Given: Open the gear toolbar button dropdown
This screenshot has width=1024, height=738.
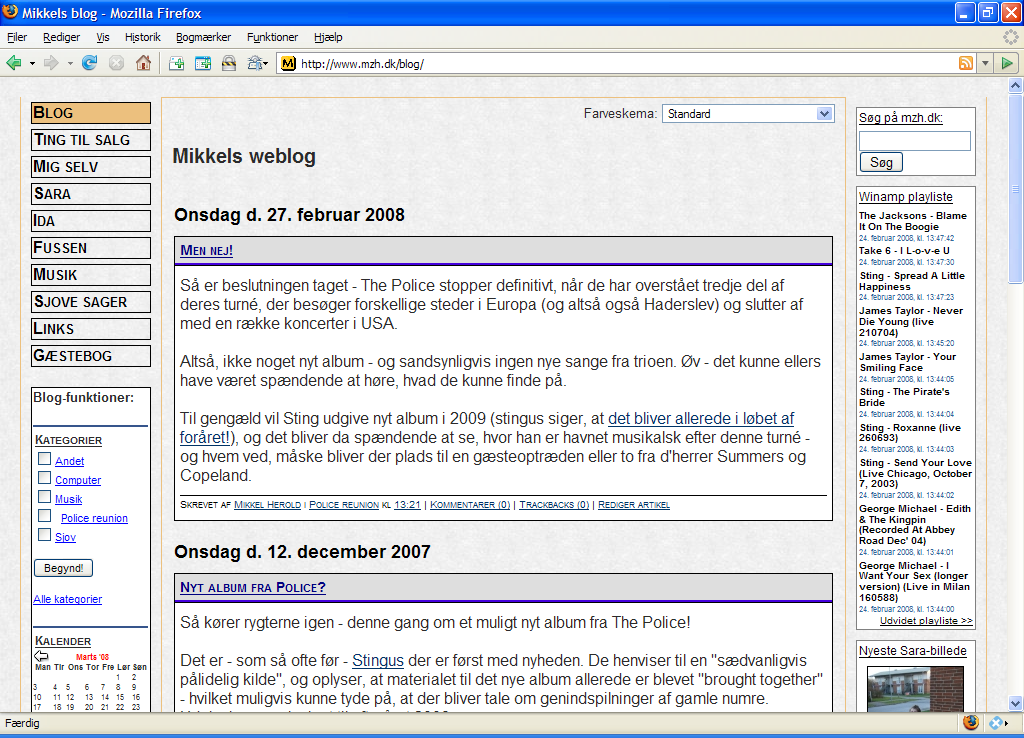Looking at the screenshot, I should click(265, 63).
